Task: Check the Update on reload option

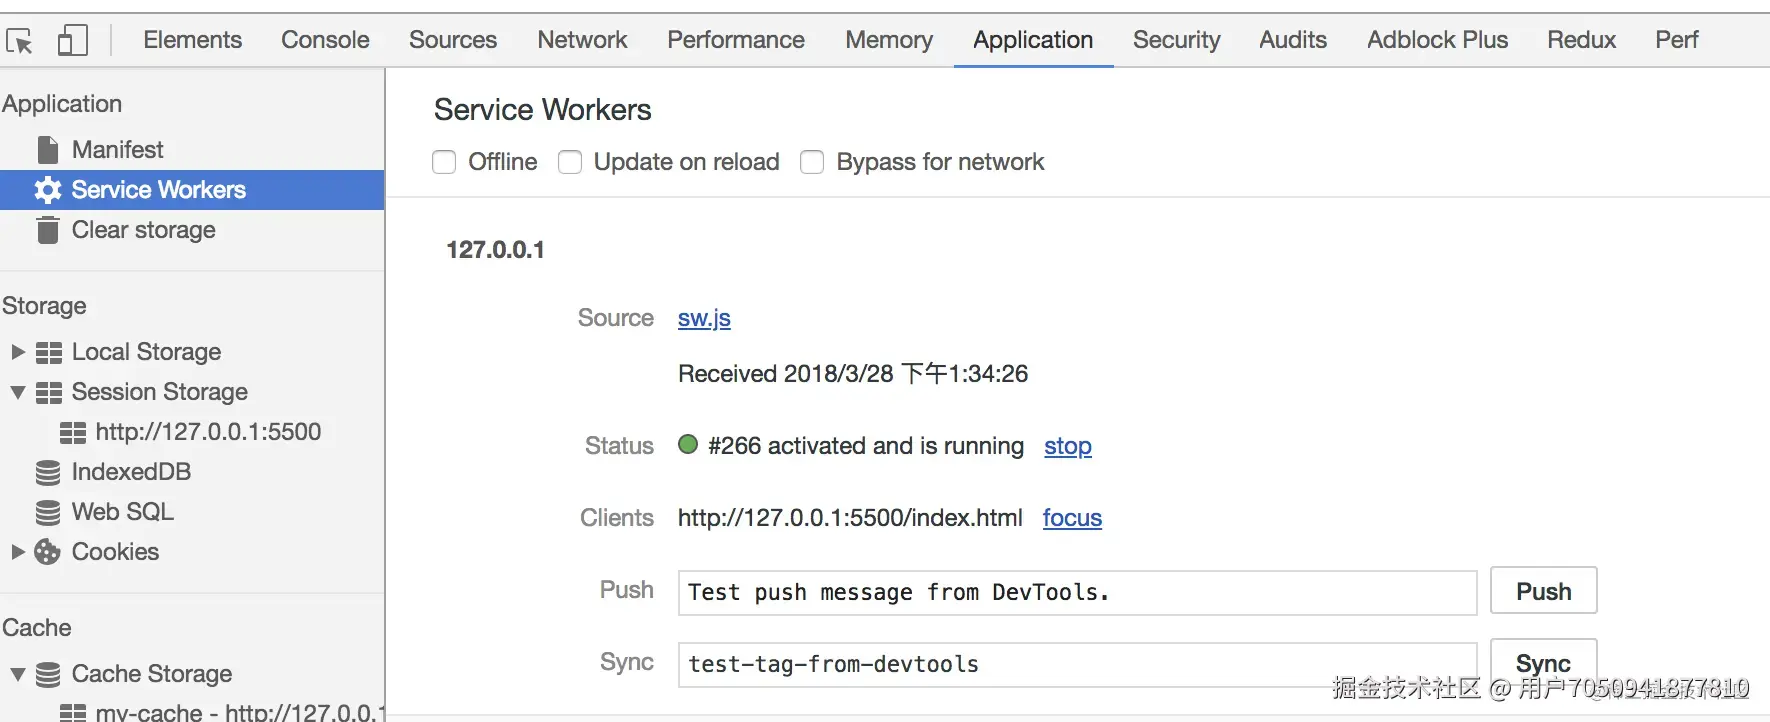Action: 570,162
